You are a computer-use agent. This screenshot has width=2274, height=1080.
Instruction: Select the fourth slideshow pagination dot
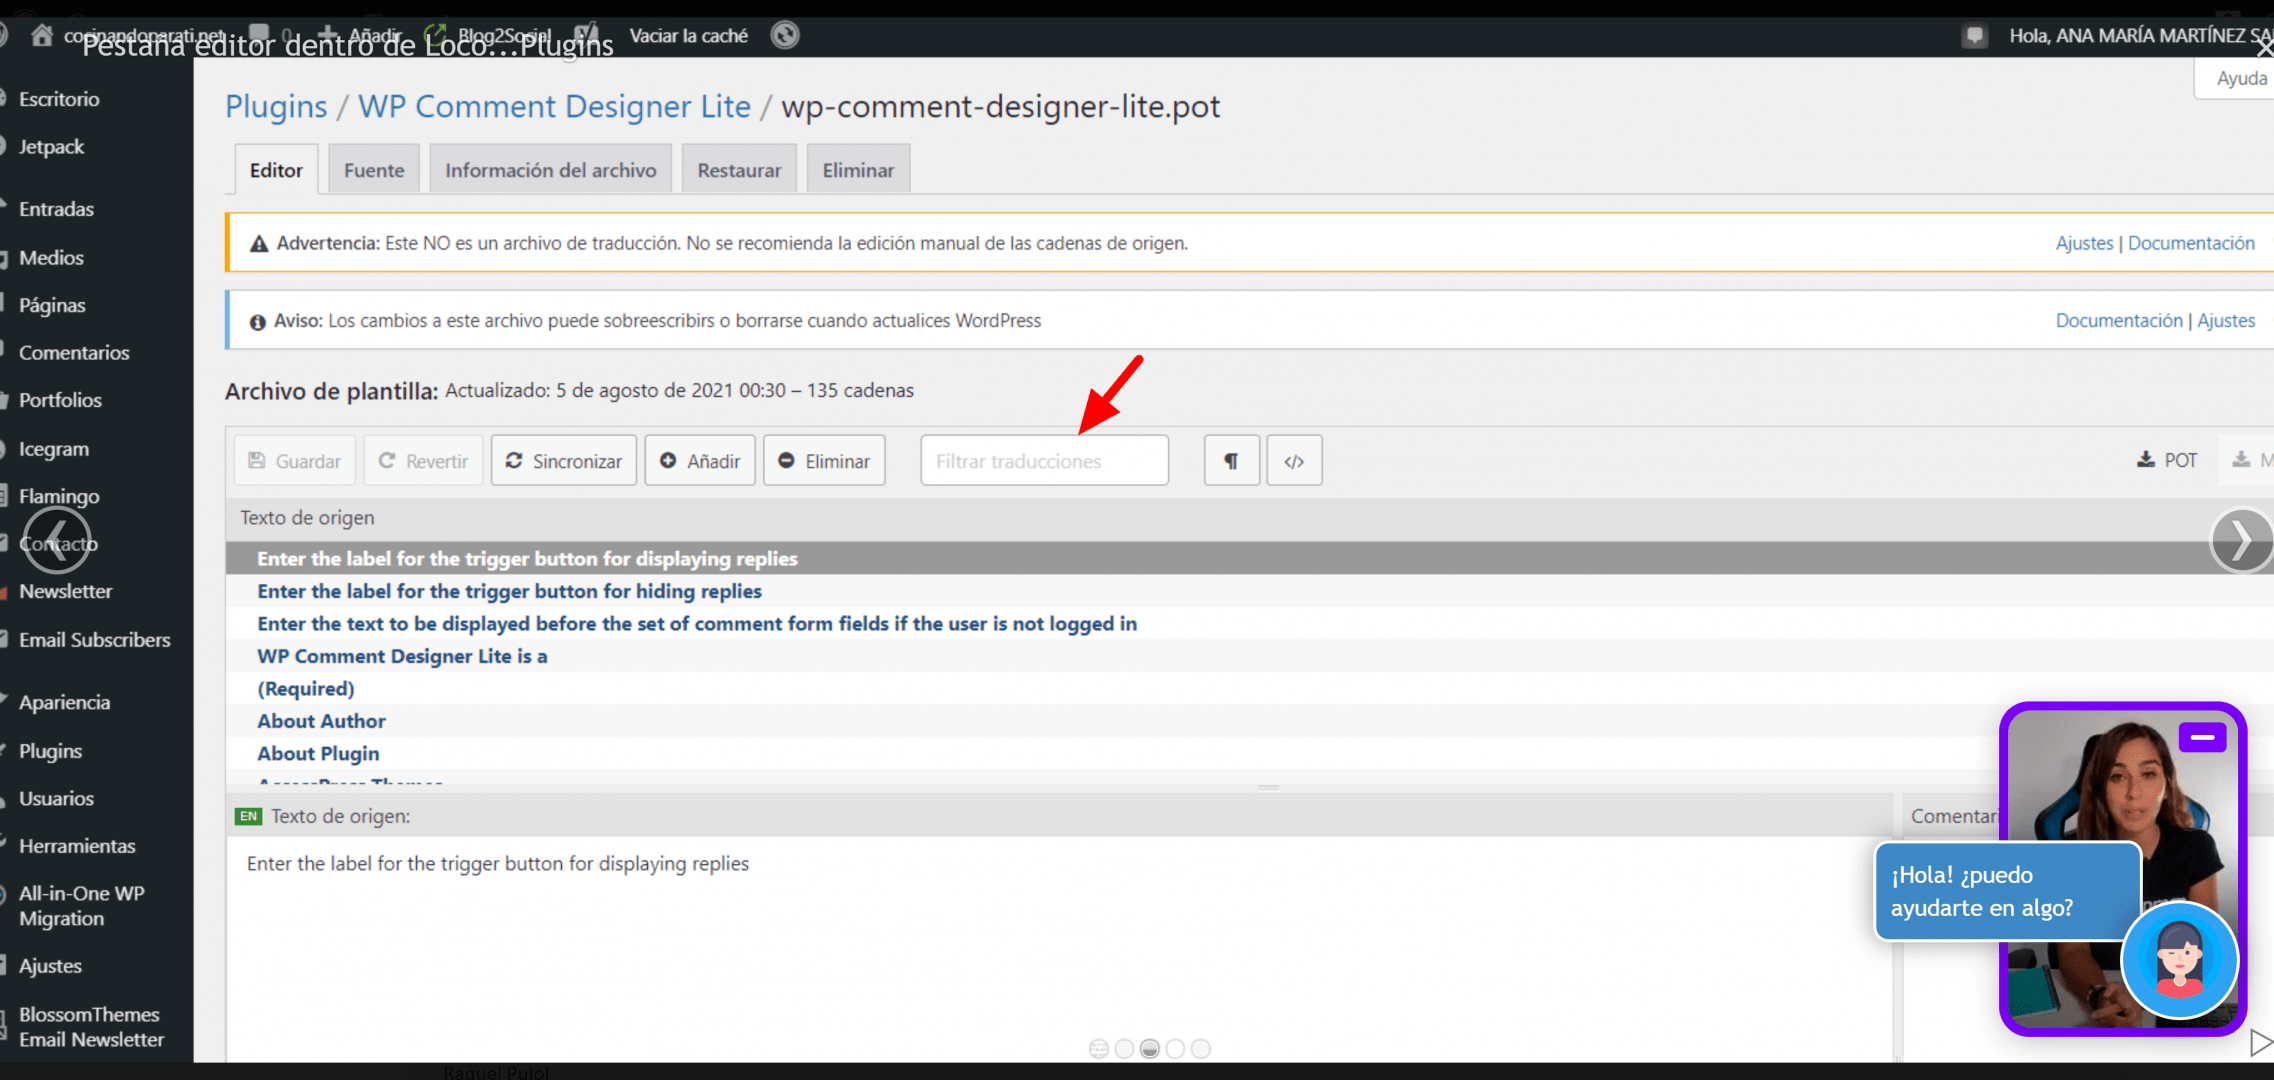(x=1175, y=1048)
